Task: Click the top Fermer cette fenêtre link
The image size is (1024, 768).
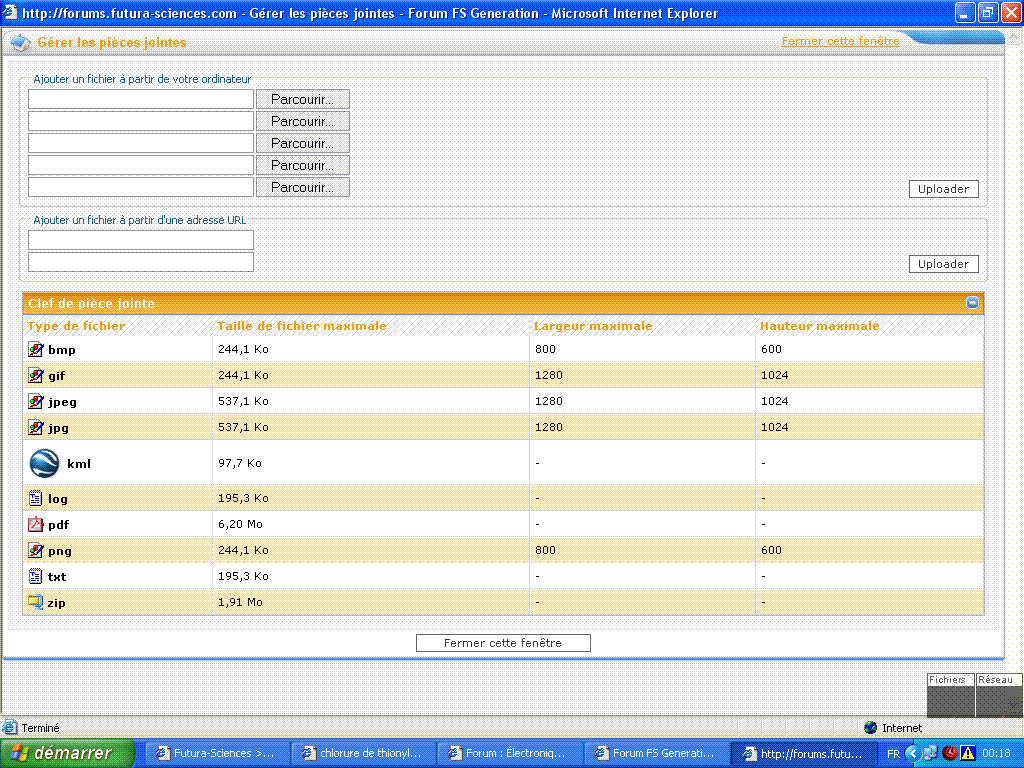Action: coord(840,41)
